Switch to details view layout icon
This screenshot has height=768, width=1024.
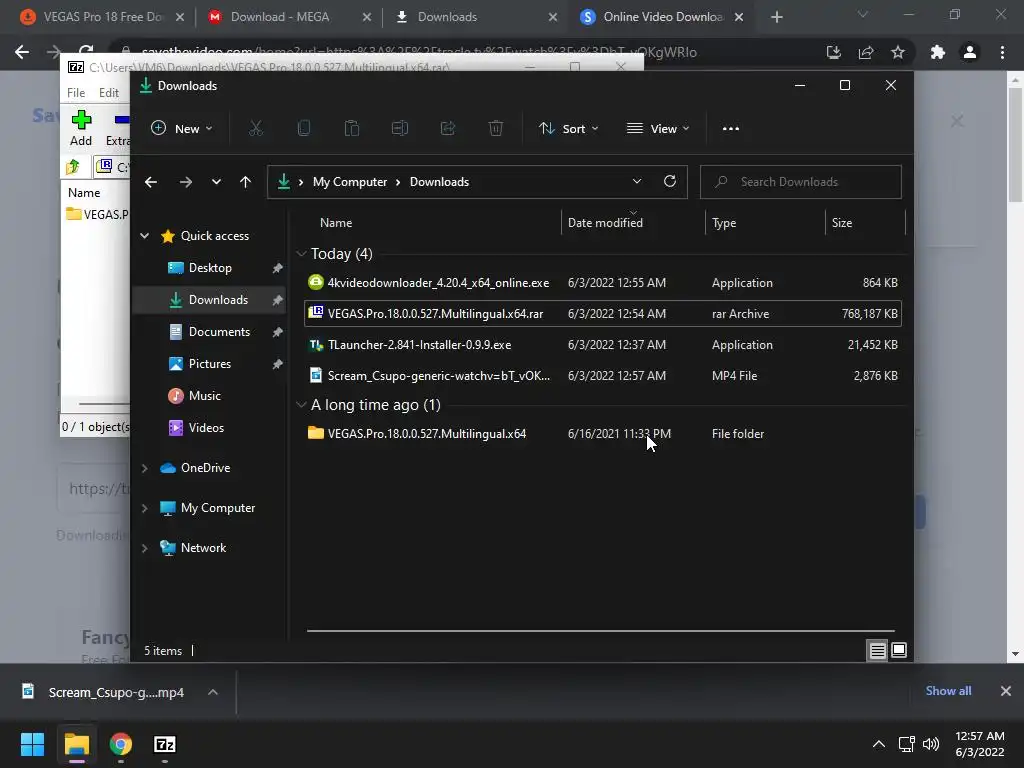coord(877,650)
